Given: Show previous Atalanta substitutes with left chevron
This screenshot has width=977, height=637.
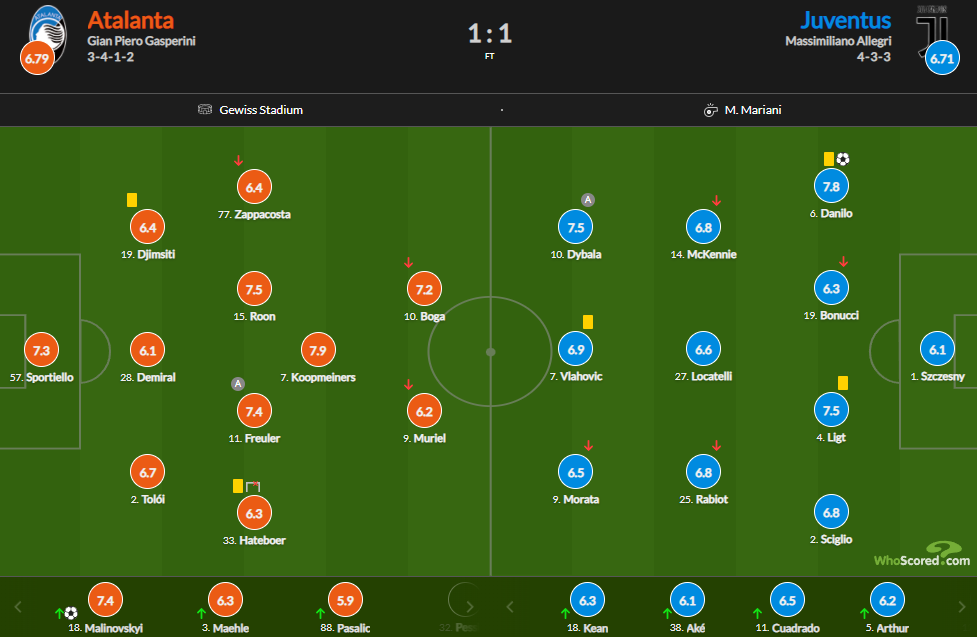Looking at the screenshot, I should click(x=18, y=606).
